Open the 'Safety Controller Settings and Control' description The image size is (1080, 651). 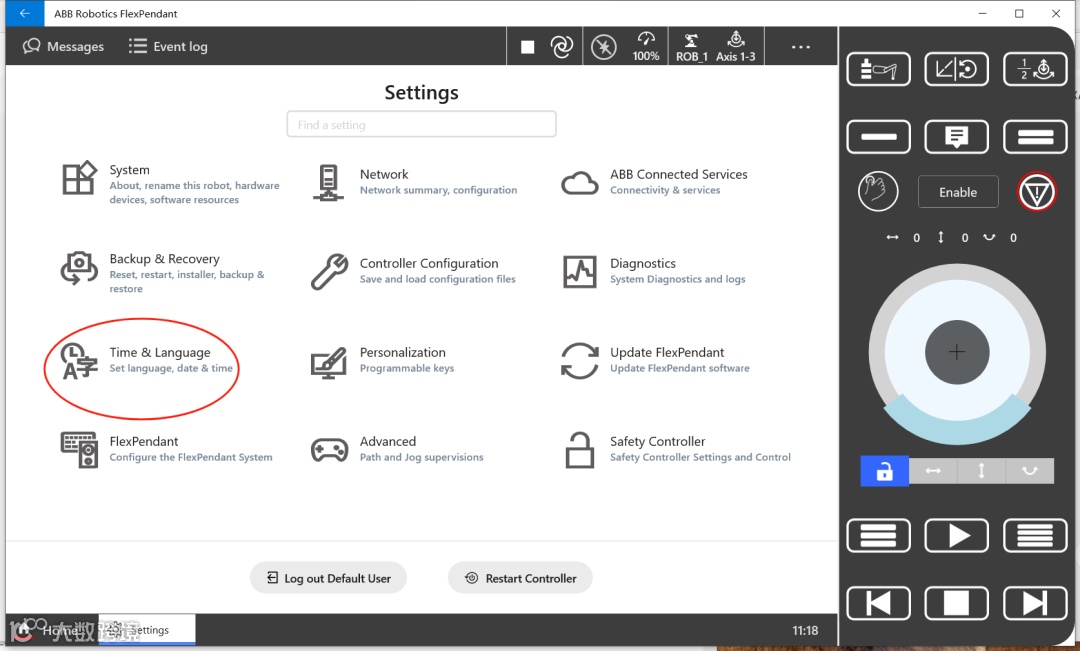(x=700, y=457)
